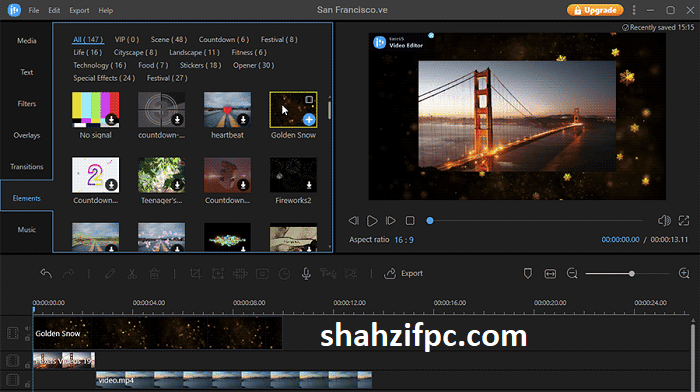The image size is (700, 392).
Task: Click the timeline zoom out icon
Action: pyautogui.click(x=572, y=273)
